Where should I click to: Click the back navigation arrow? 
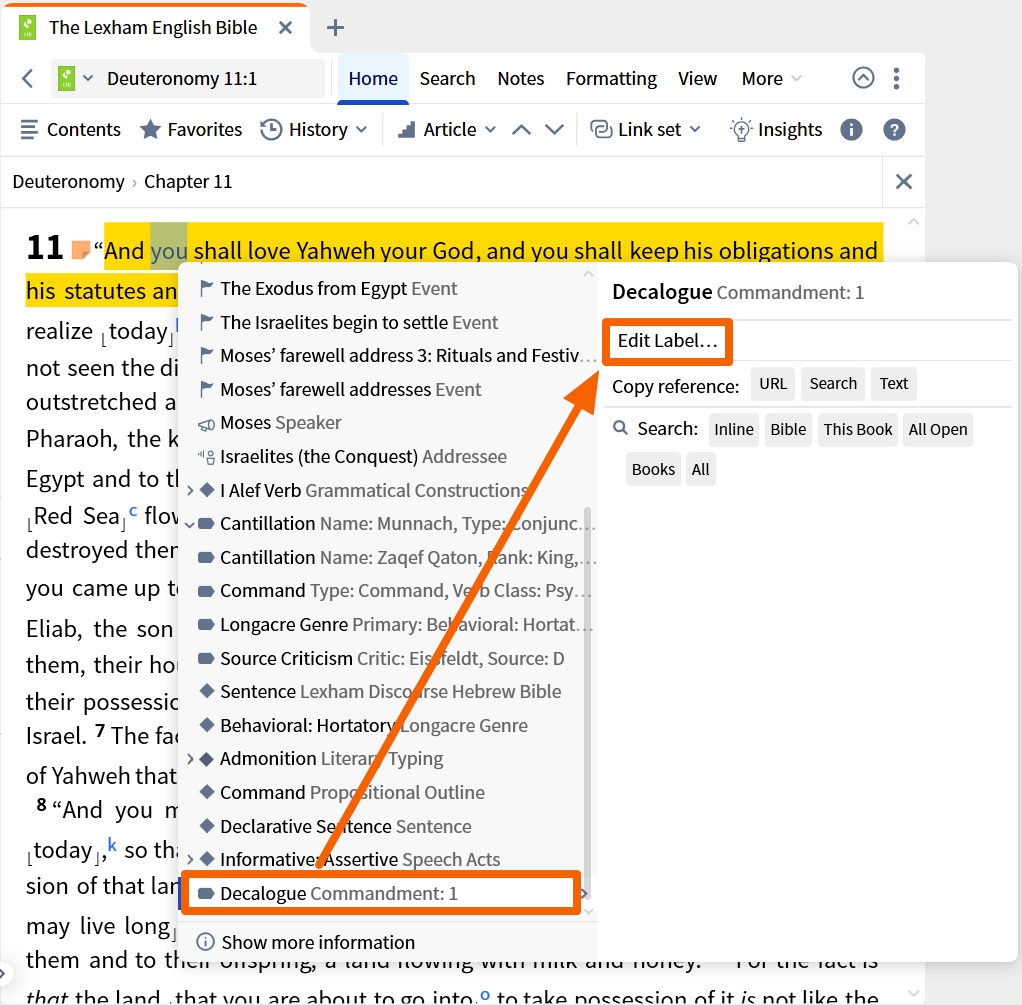coord(27,79)
